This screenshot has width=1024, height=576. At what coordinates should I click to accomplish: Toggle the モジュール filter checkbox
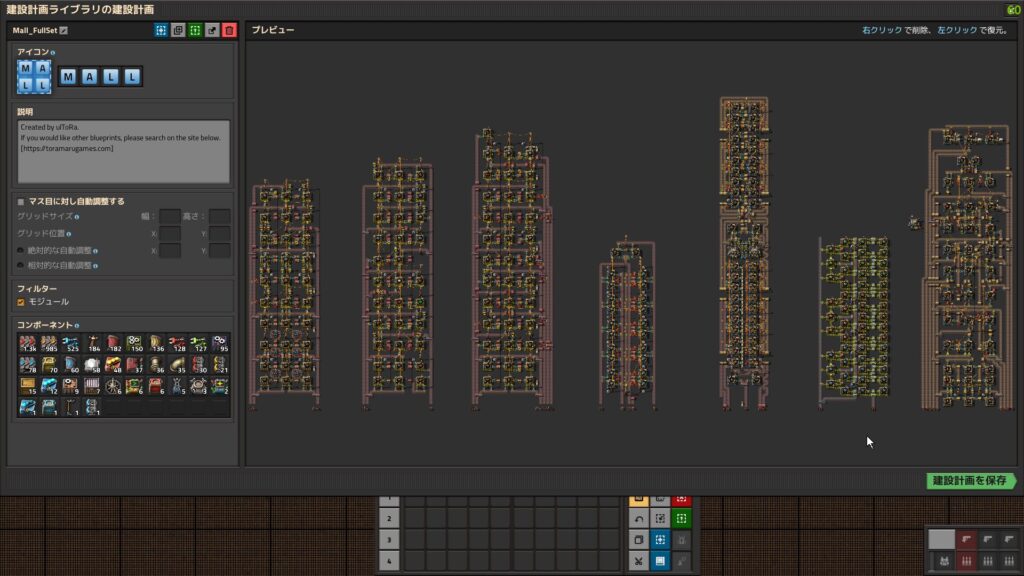pyautogui.click(x=21, y=302)
